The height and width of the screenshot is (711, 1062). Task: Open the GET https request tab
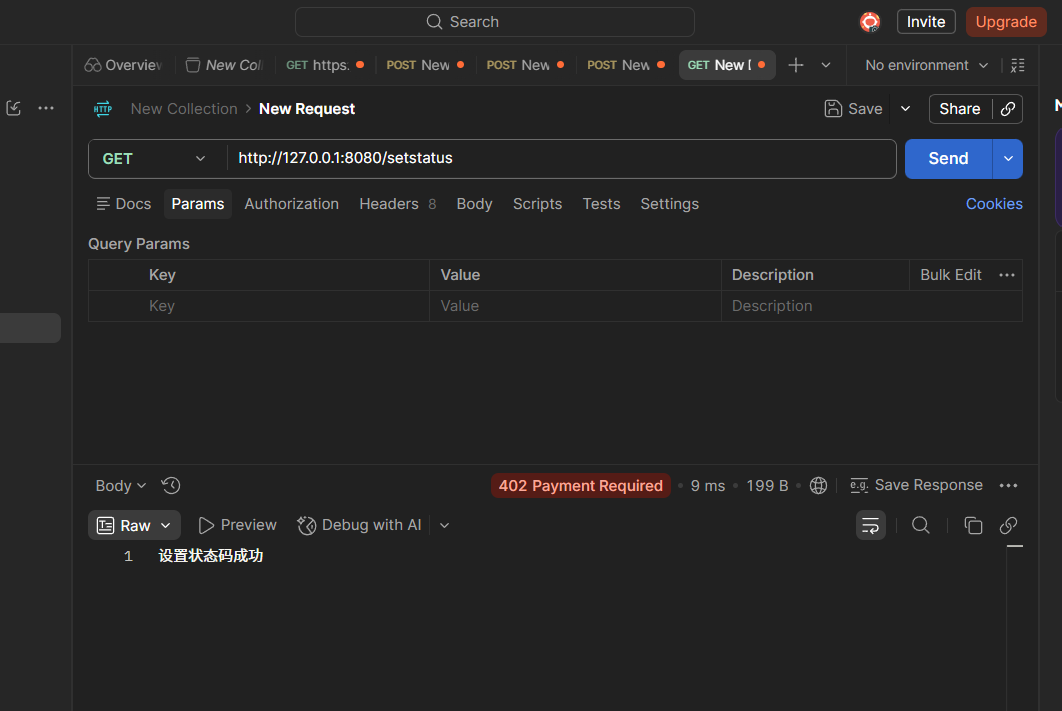[x=324, y=65]
